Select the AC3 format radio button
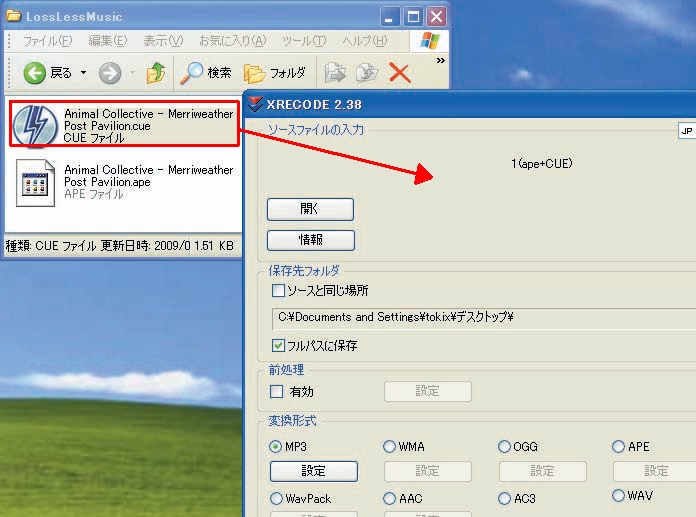This screenshot has width=696, height=517. coord(504,499)
